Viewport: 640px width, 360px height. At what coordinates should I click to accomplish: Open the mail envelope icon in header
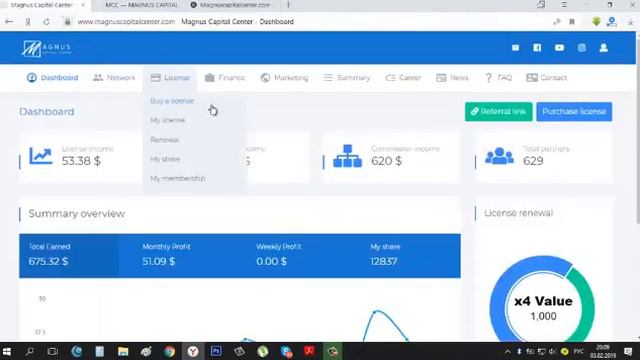516,48
